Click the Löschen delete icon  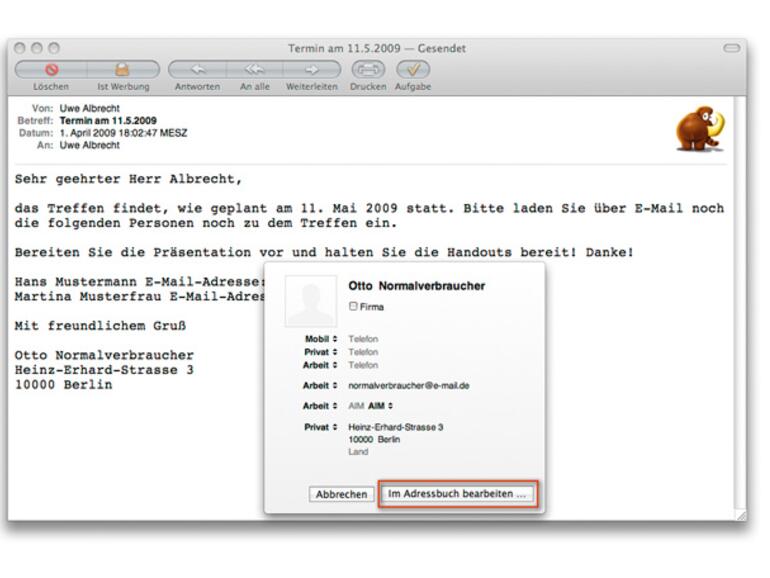[x=52, y=69]
